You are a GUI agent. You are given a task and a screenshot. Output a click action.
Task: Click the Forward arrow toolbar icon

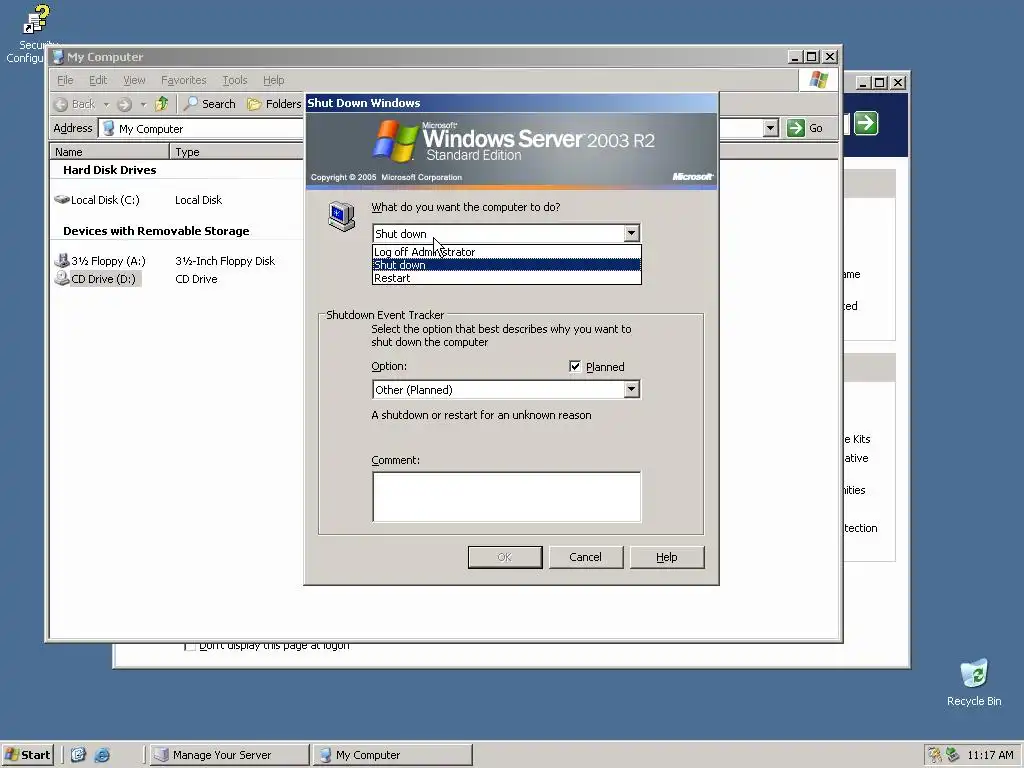click(x=125, y=104)
